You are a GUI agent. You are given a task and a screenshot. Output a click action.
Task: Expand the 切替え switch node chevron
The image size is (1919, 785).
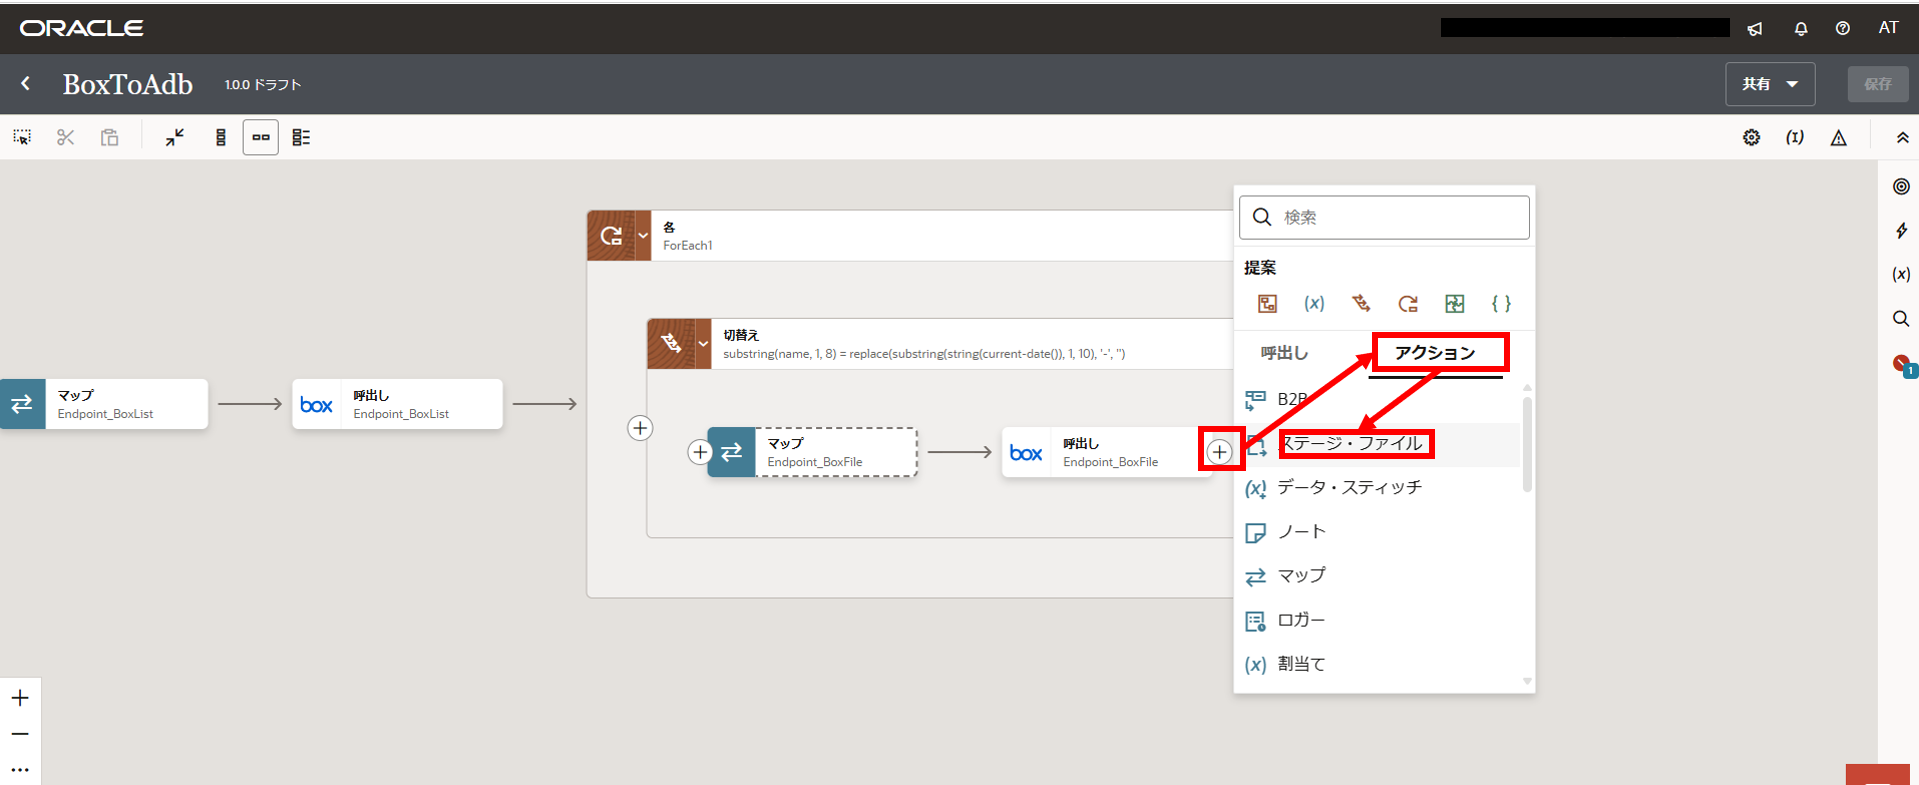[x=703, y=344]
